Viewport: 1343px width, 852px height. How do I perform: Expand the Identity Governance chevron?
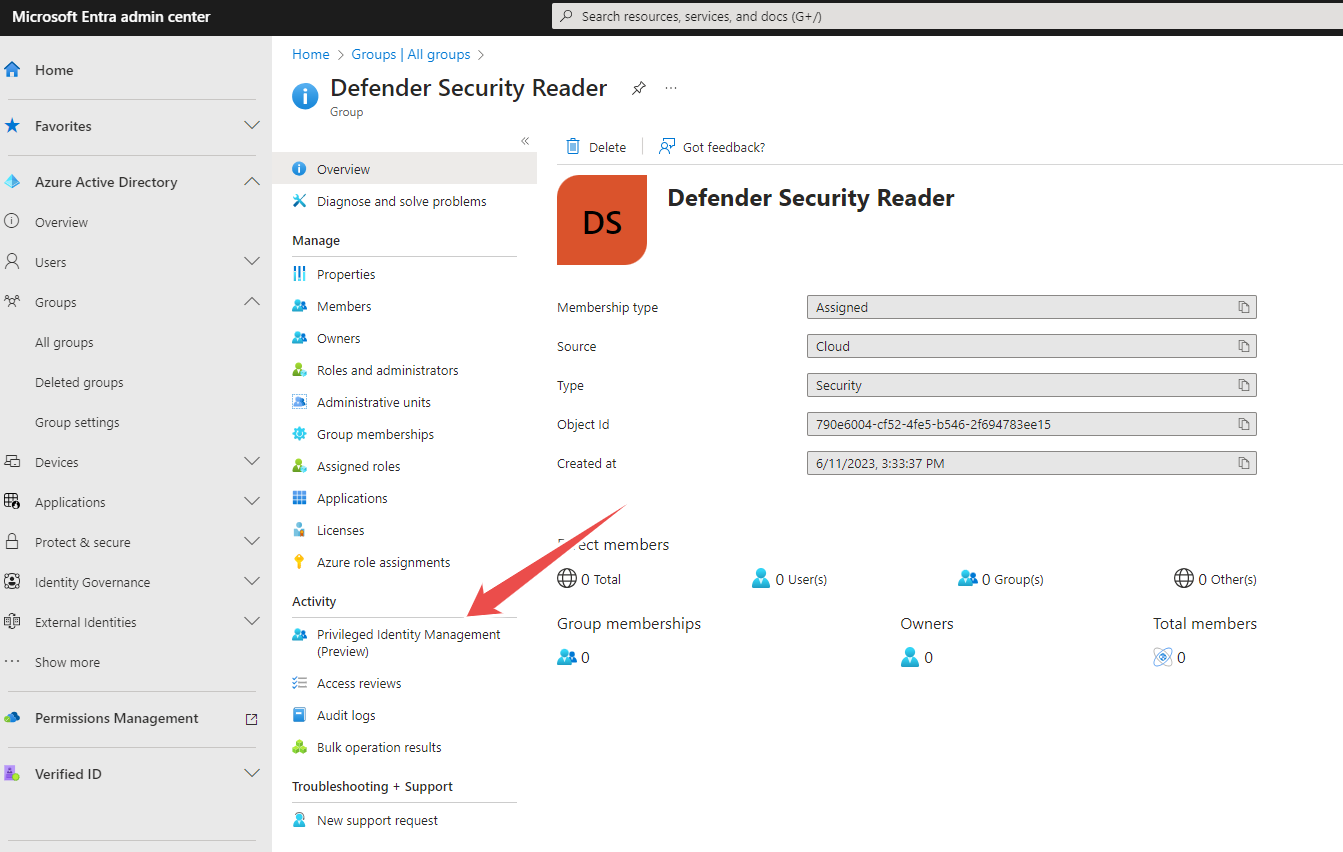252,582
